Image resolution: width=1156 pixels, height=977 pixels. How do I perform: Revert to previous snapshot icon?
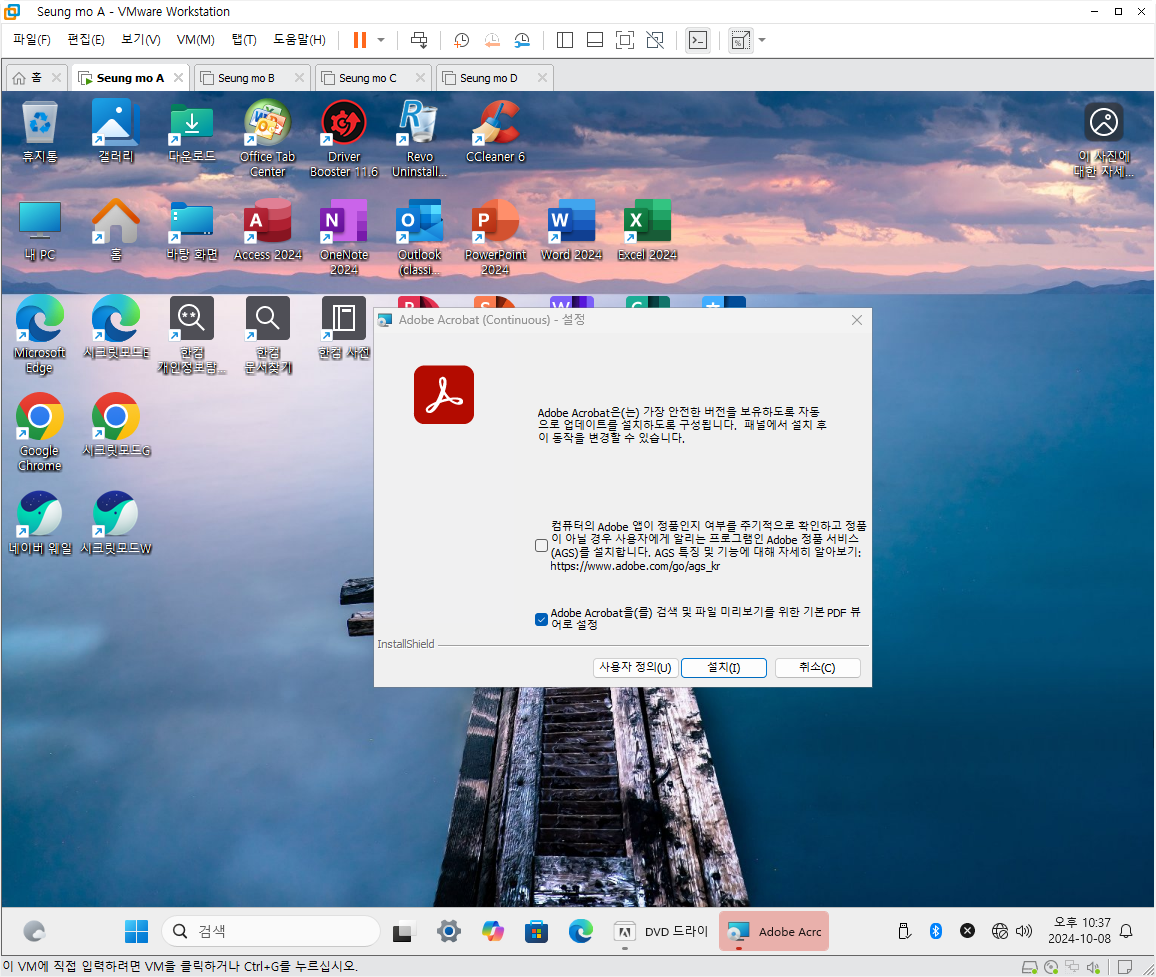click(x=492, y=40)
